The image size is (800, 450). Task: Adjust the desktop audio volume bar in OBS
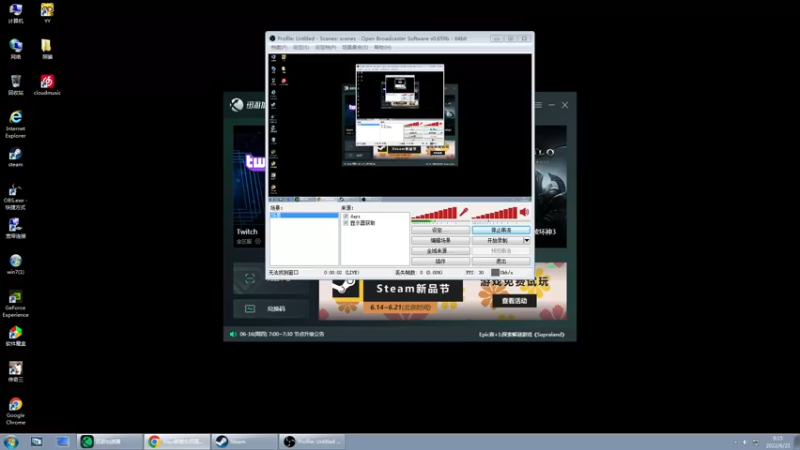coord(495,213)
